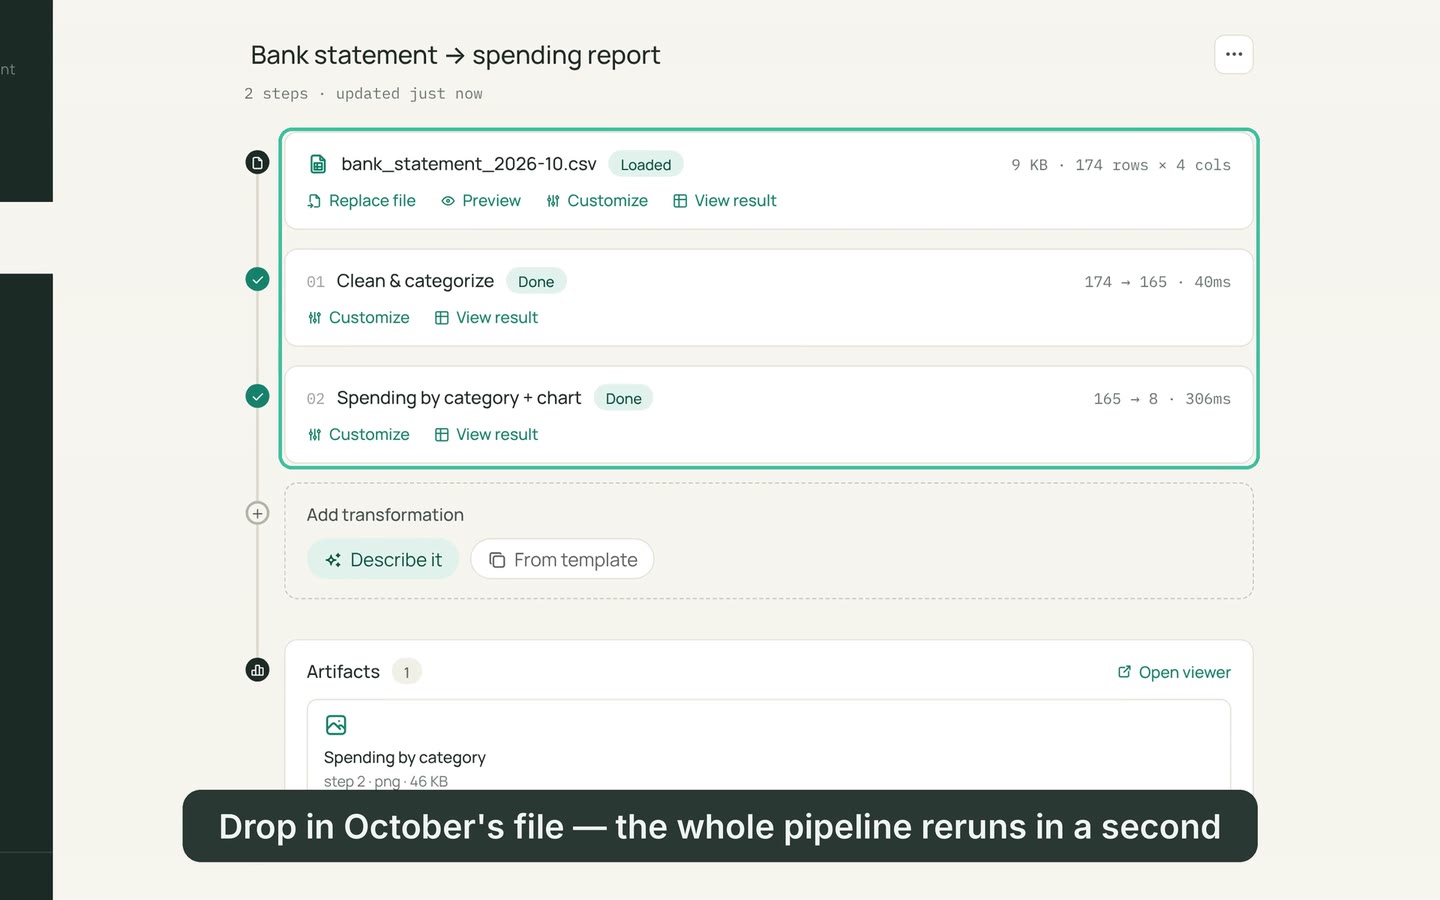This screenshot has width=1440, height=900.
Task: Open viewer for artifacts
Action: (1174, 672)
